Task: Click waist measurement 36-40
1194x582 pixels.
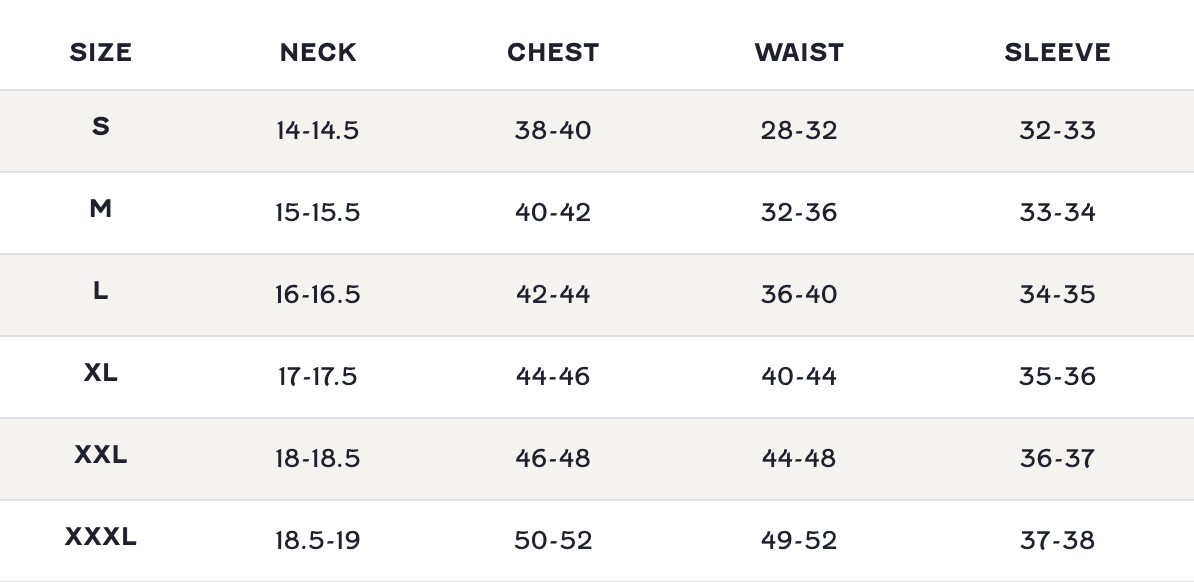Action: pos(799,294)
